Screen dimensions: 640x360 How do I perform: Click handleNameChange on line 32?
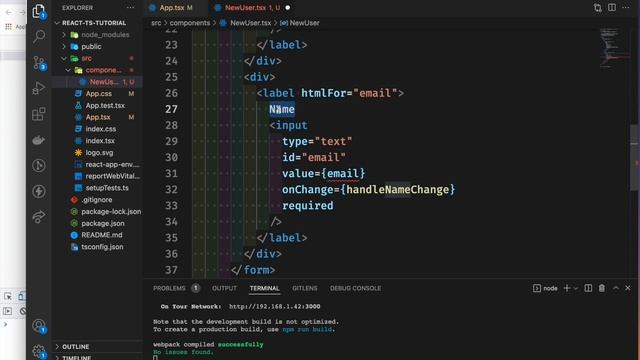pos(398,190)
